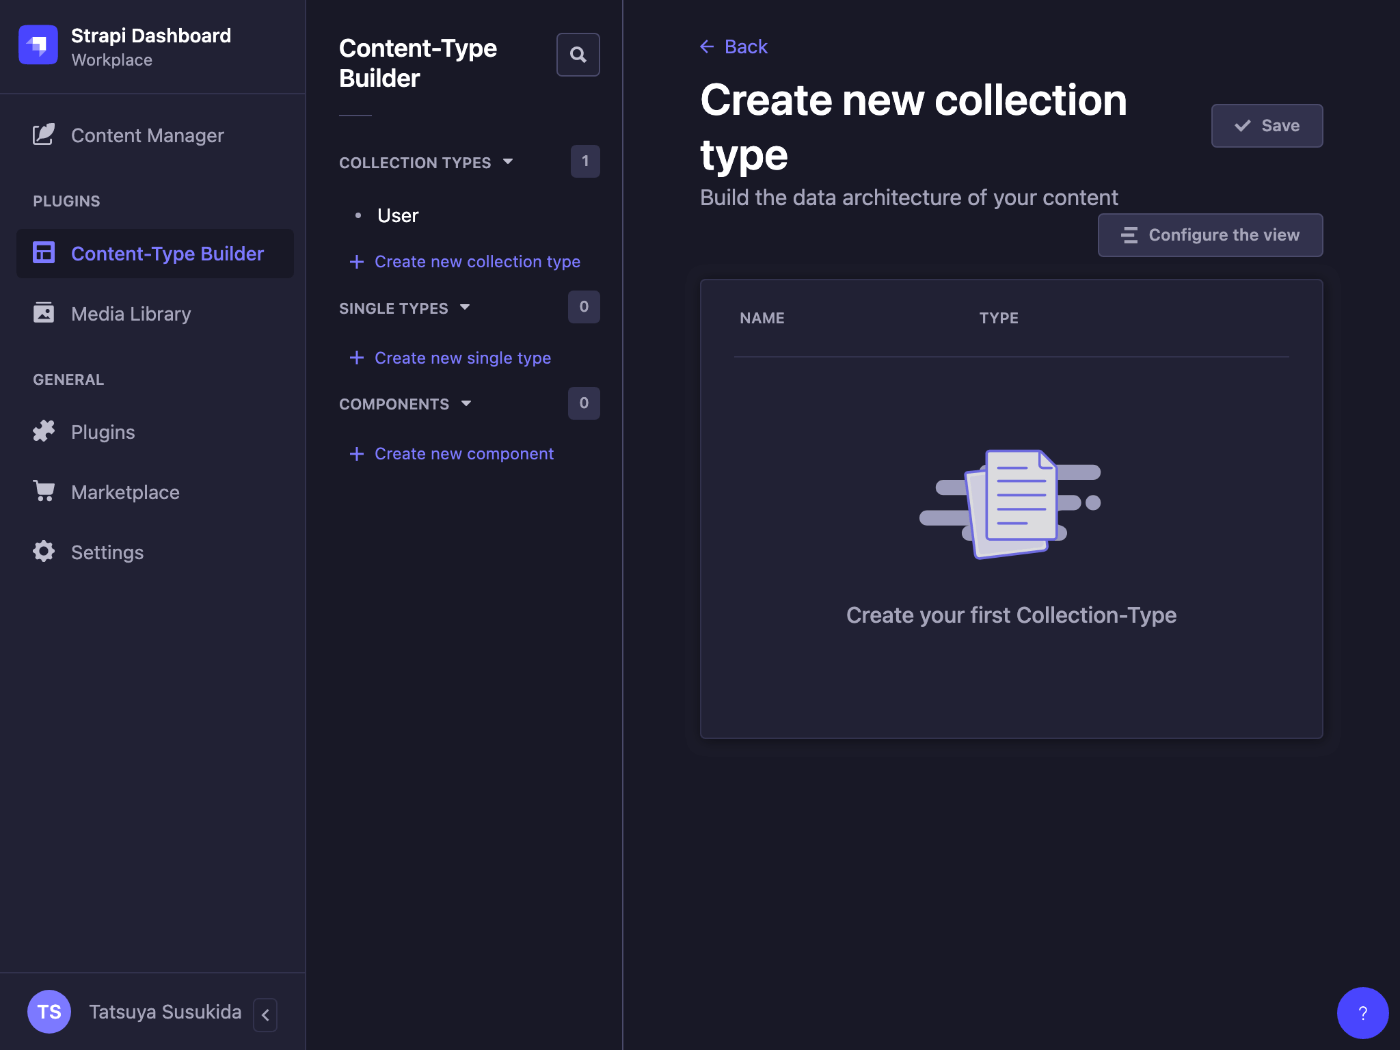This screenshot has width=1400, height=1050.
Task: Click plus icon beside Create new component
Action: point(356,454)
